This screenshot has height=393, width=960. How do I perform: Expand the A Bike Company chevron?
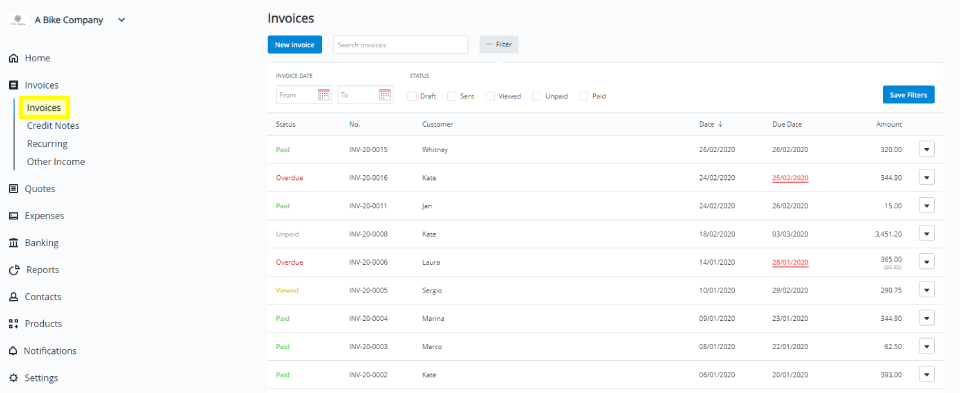click(x=121, y=20)
